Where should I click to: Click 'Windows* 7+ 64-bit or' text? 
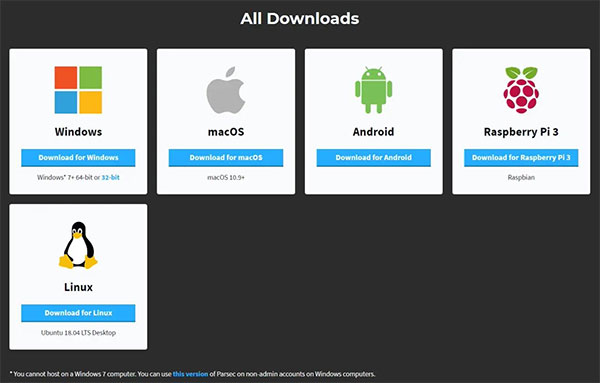(x=68, y=178)
